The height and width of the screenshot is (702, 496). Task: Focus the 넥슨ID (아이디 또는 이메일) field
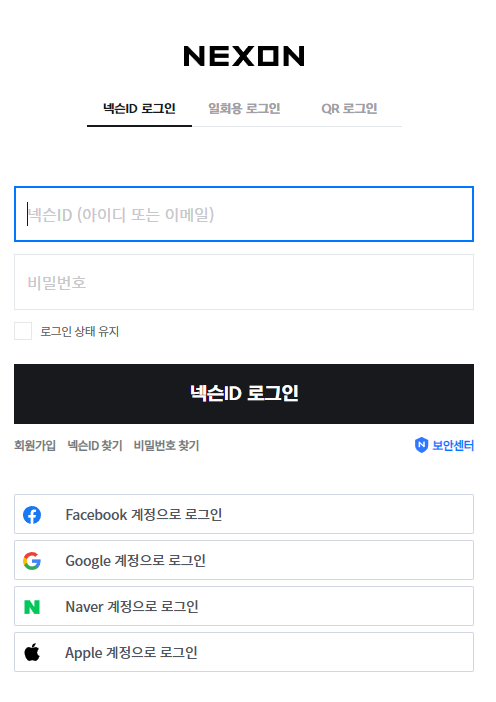click(x=244, y=214)
